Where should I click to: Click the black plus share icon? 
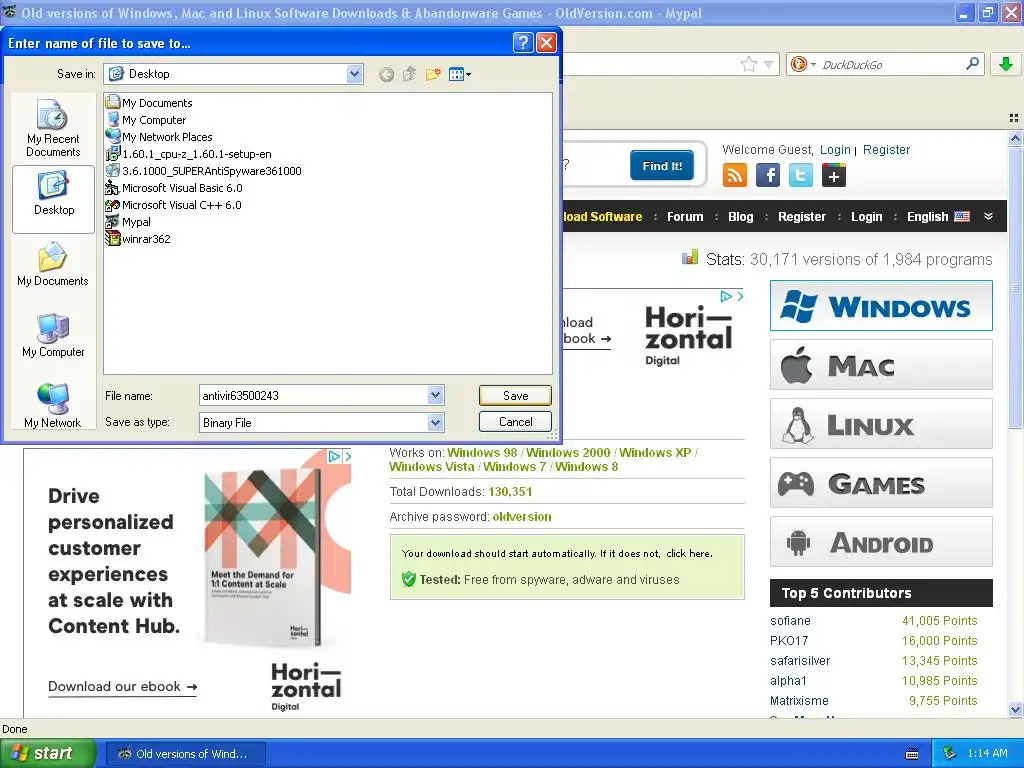tap(833, 175)
